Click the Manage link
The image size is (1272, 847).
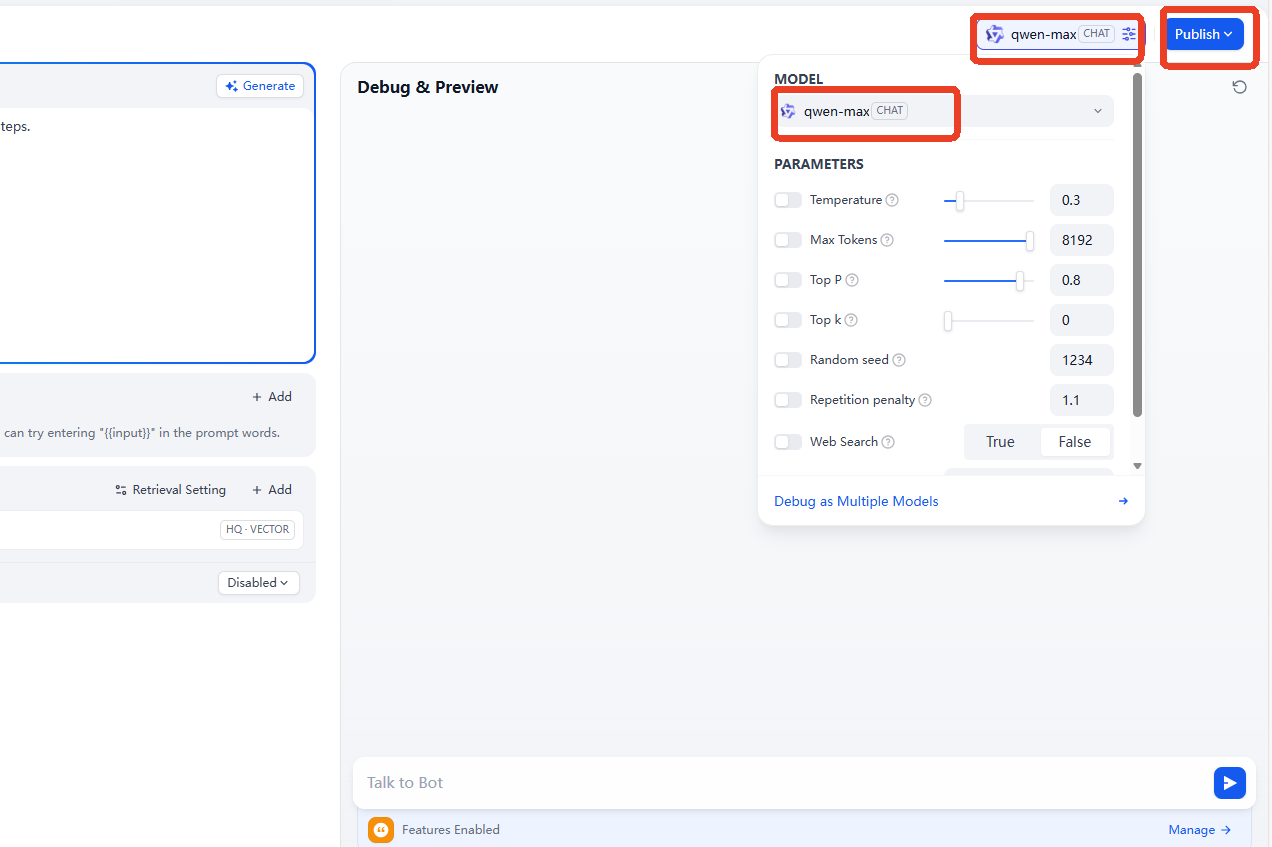(x=1200, y=830)
